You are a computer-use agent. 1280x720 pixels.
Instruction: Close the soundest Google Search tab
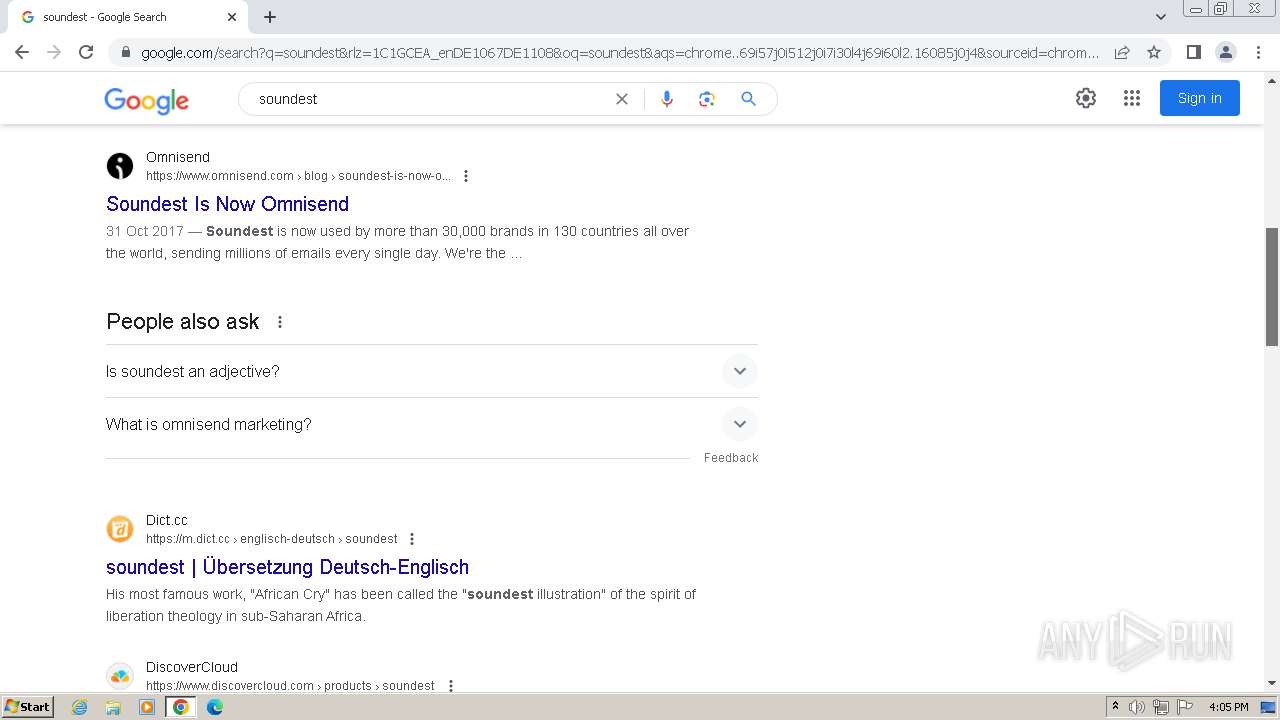(x=232, y=17)
